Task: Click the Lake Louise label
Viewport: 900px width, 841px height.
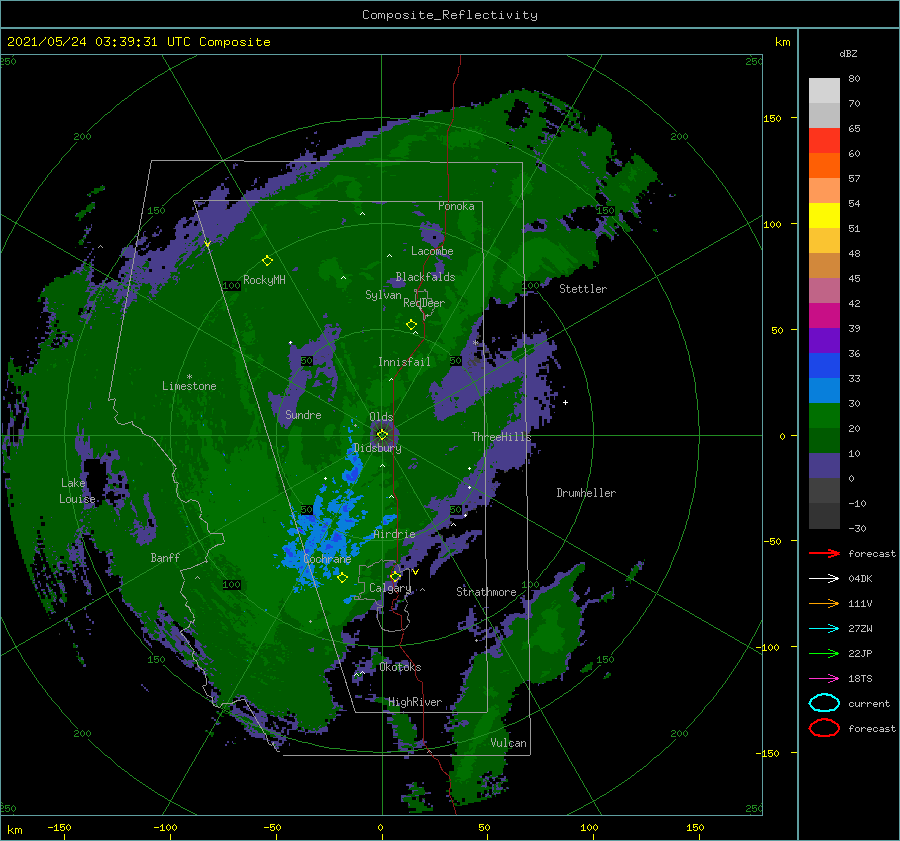Action: click(77, 491)
